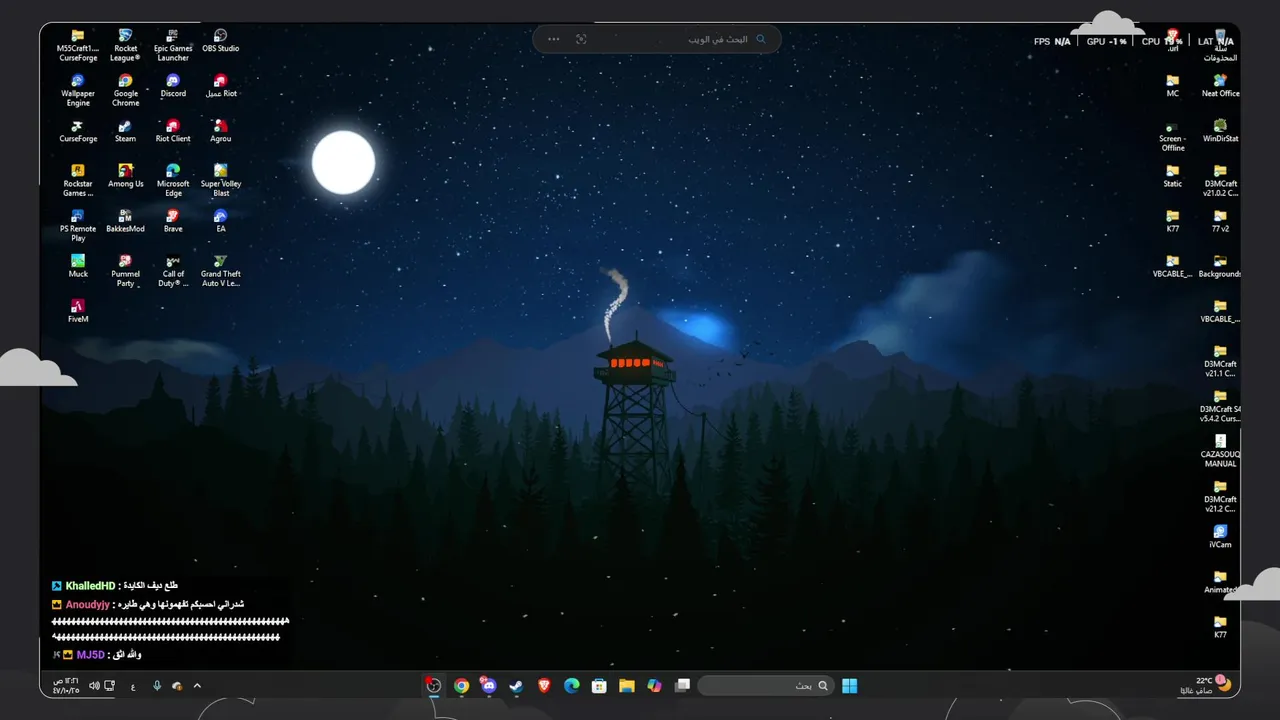Select the Among Us desktop icon
The height and width of the screenshot is (720, 1280).
[x=125, y=176]
